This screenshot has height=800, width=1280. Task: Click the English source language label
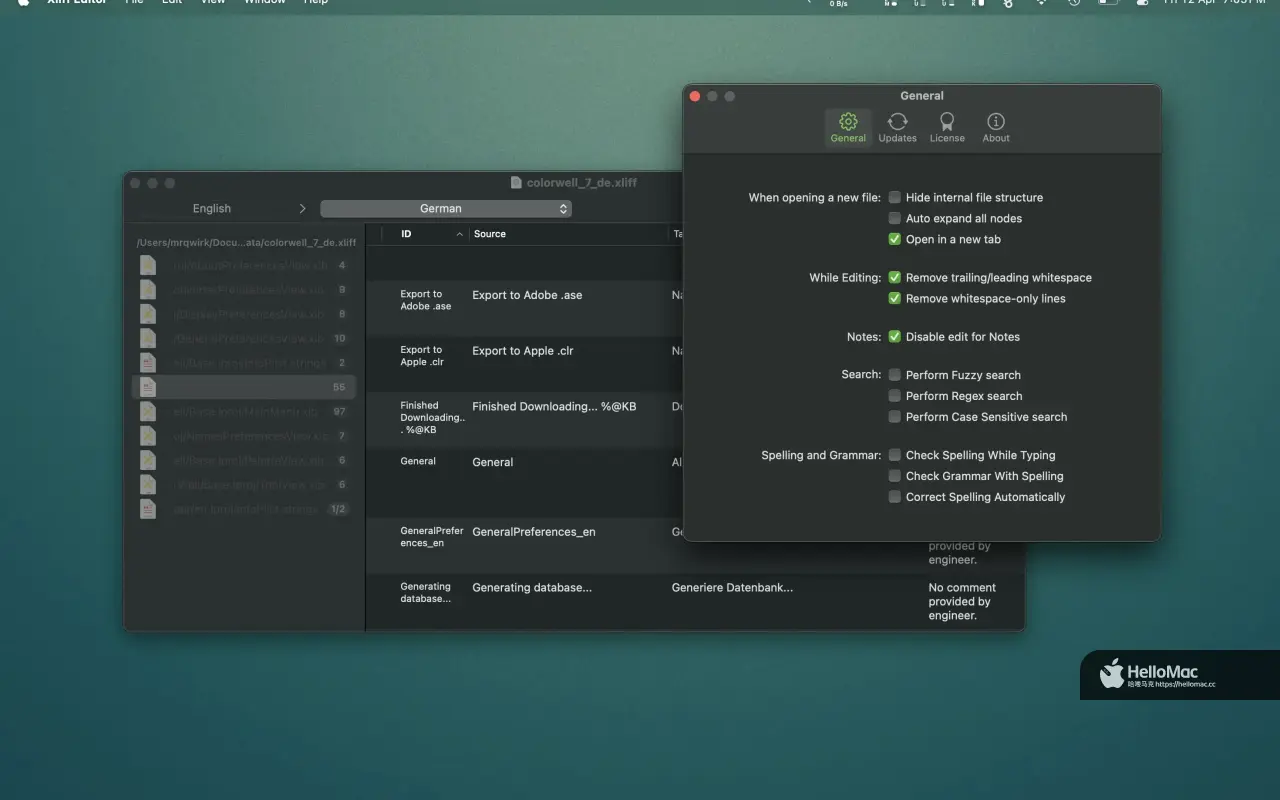pos(212,209)
